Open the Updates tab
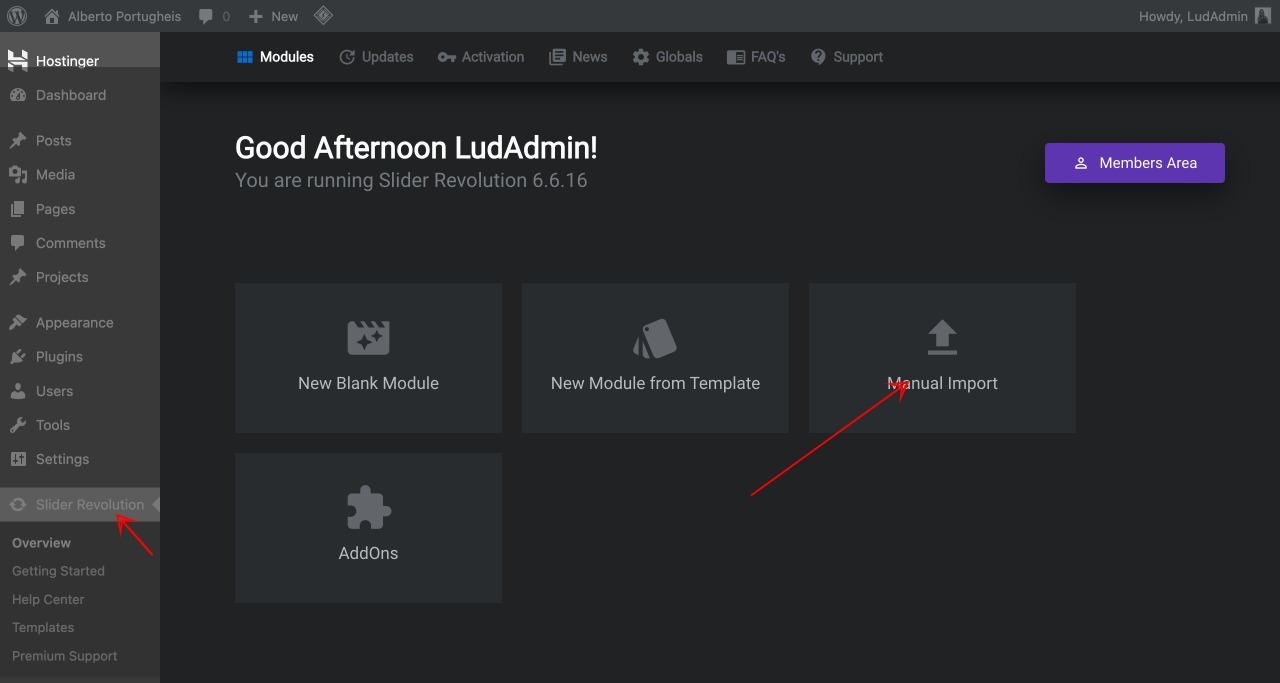This screenshot has height=683, width=1280. [376, 57]
